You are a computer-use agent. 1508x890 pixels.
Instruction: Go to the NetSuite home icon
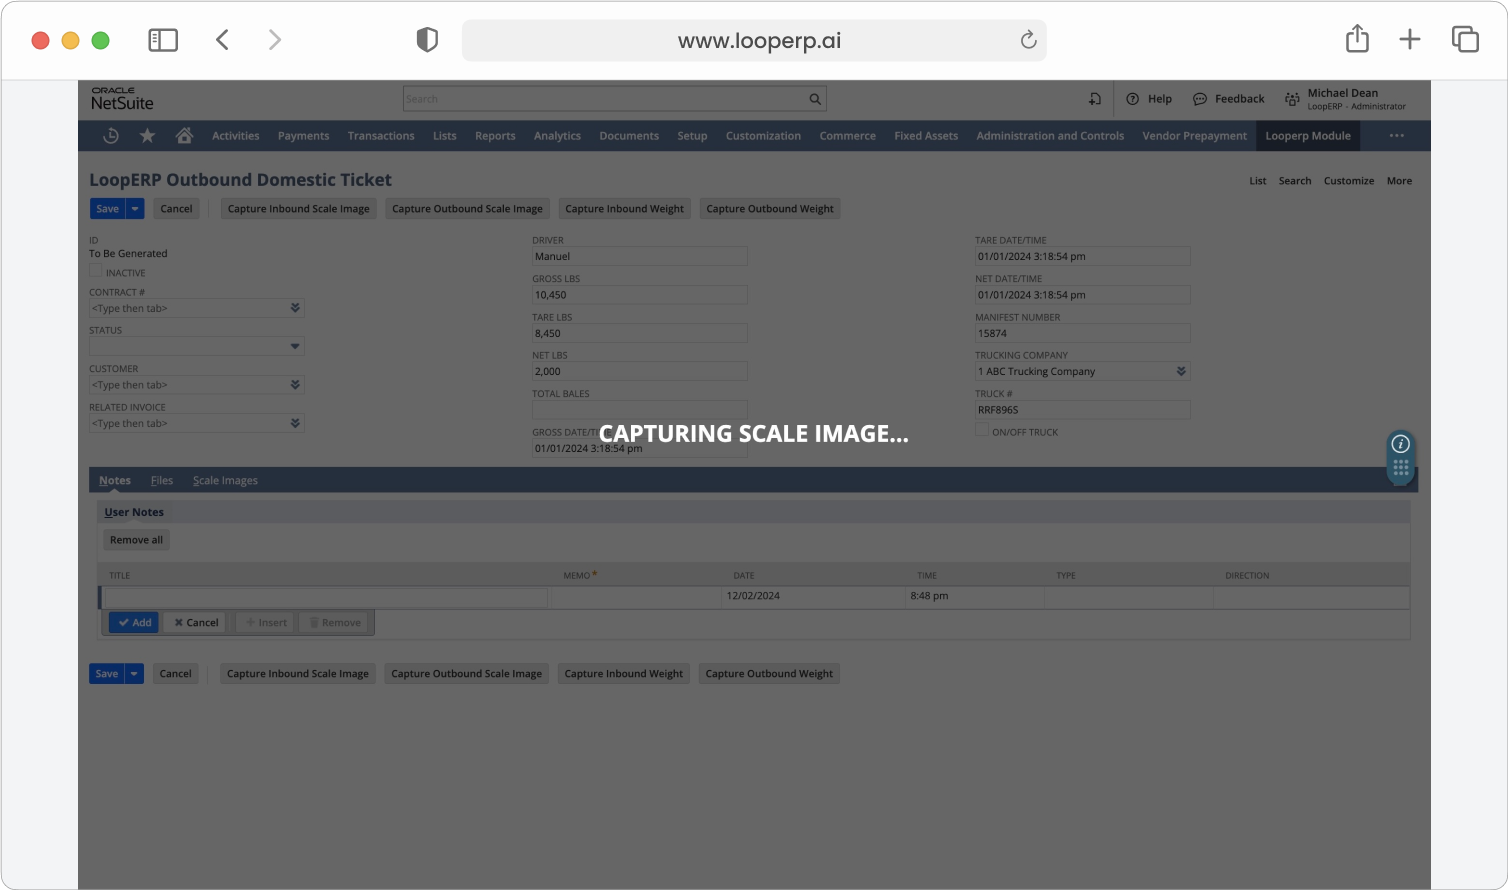[184, 136]
